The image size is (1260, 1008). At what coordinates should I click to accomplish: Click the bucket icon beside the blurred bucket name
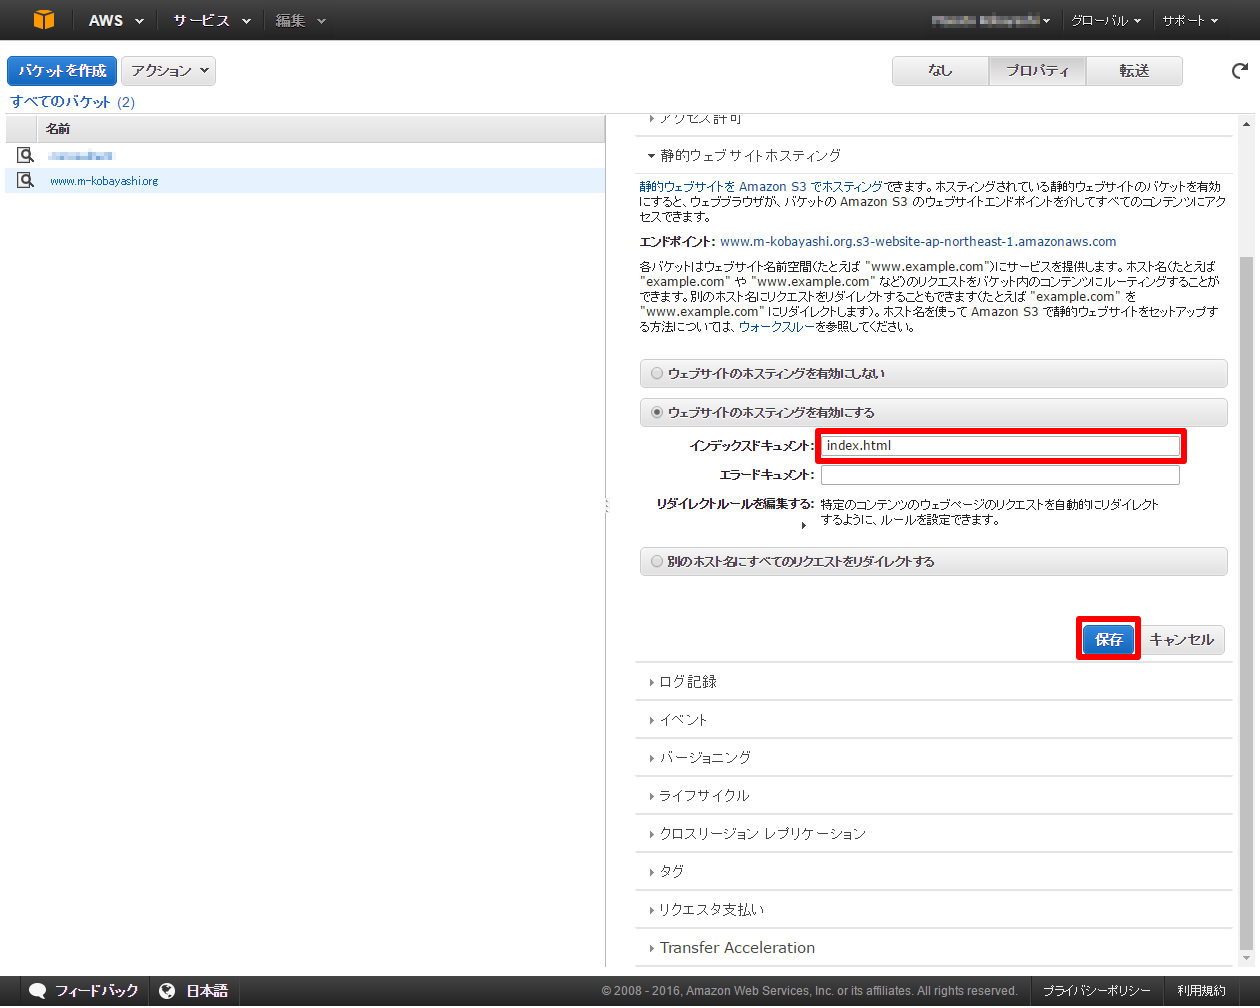(26, 155)
